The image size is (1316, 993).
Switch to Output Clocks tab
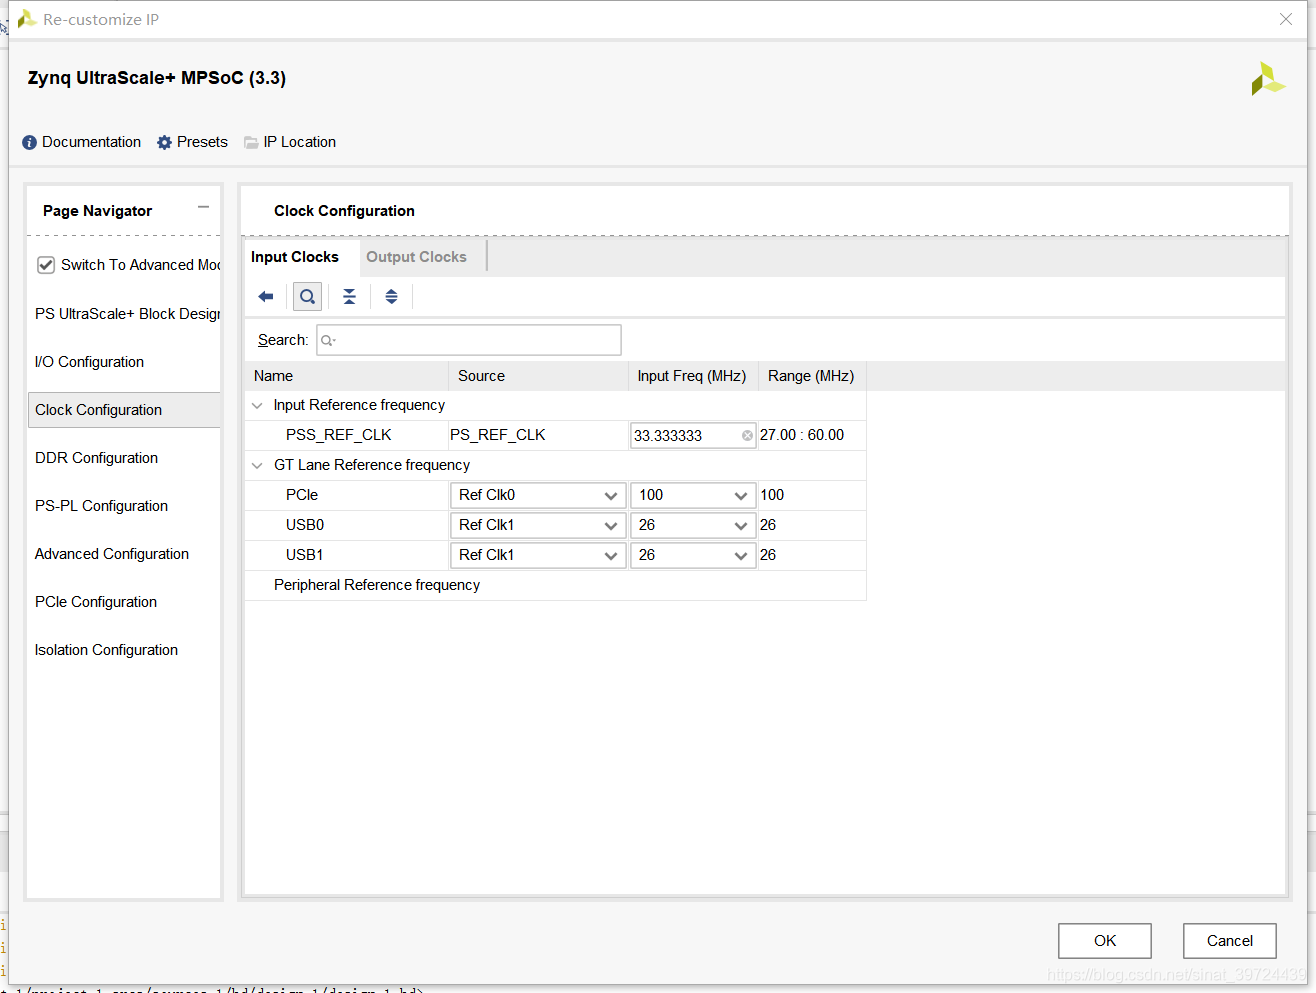416,257
